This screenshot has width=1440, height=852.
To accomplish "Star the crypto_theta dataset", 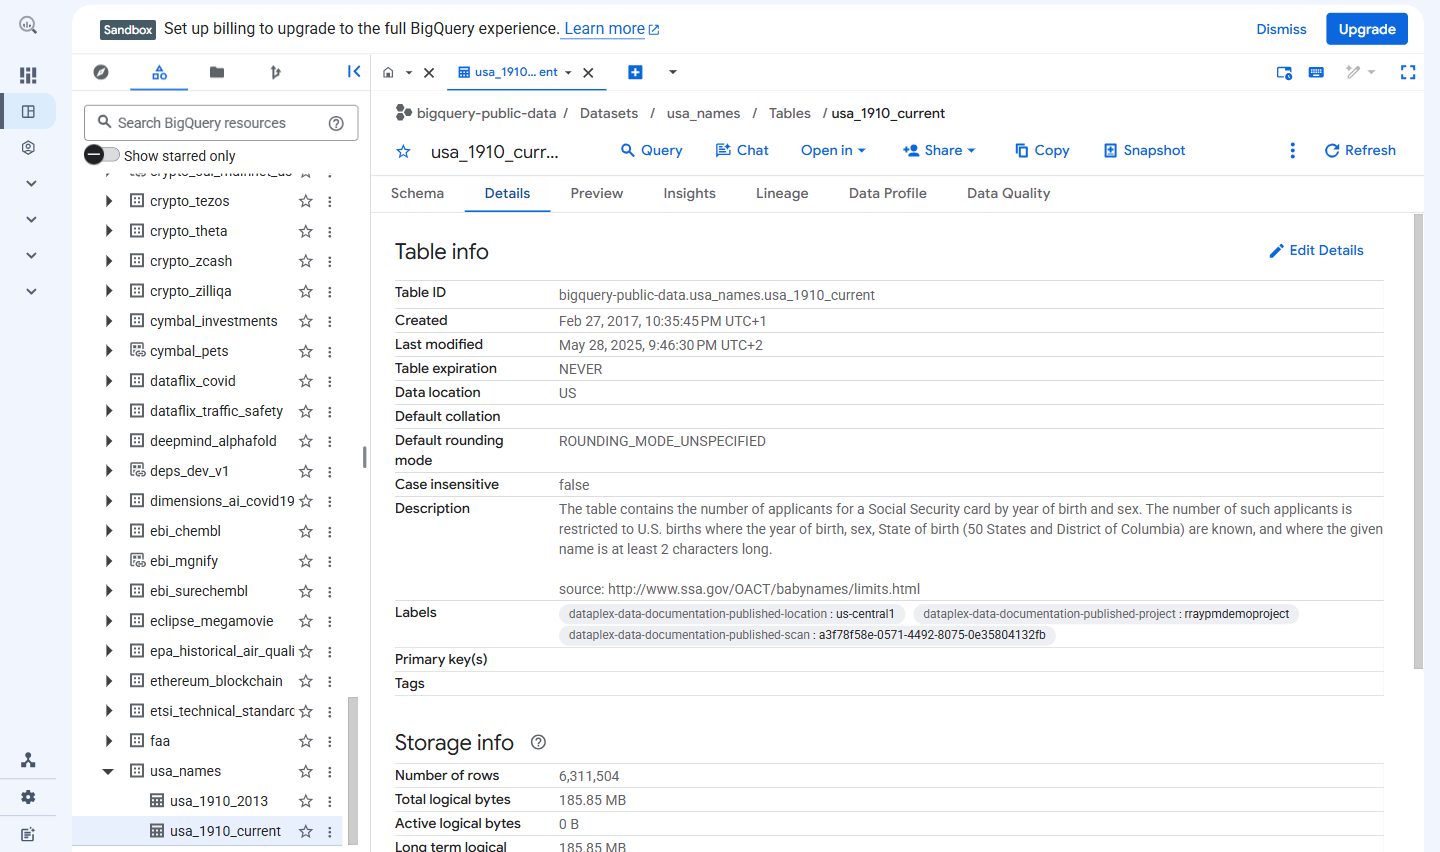I will (306, 231).
